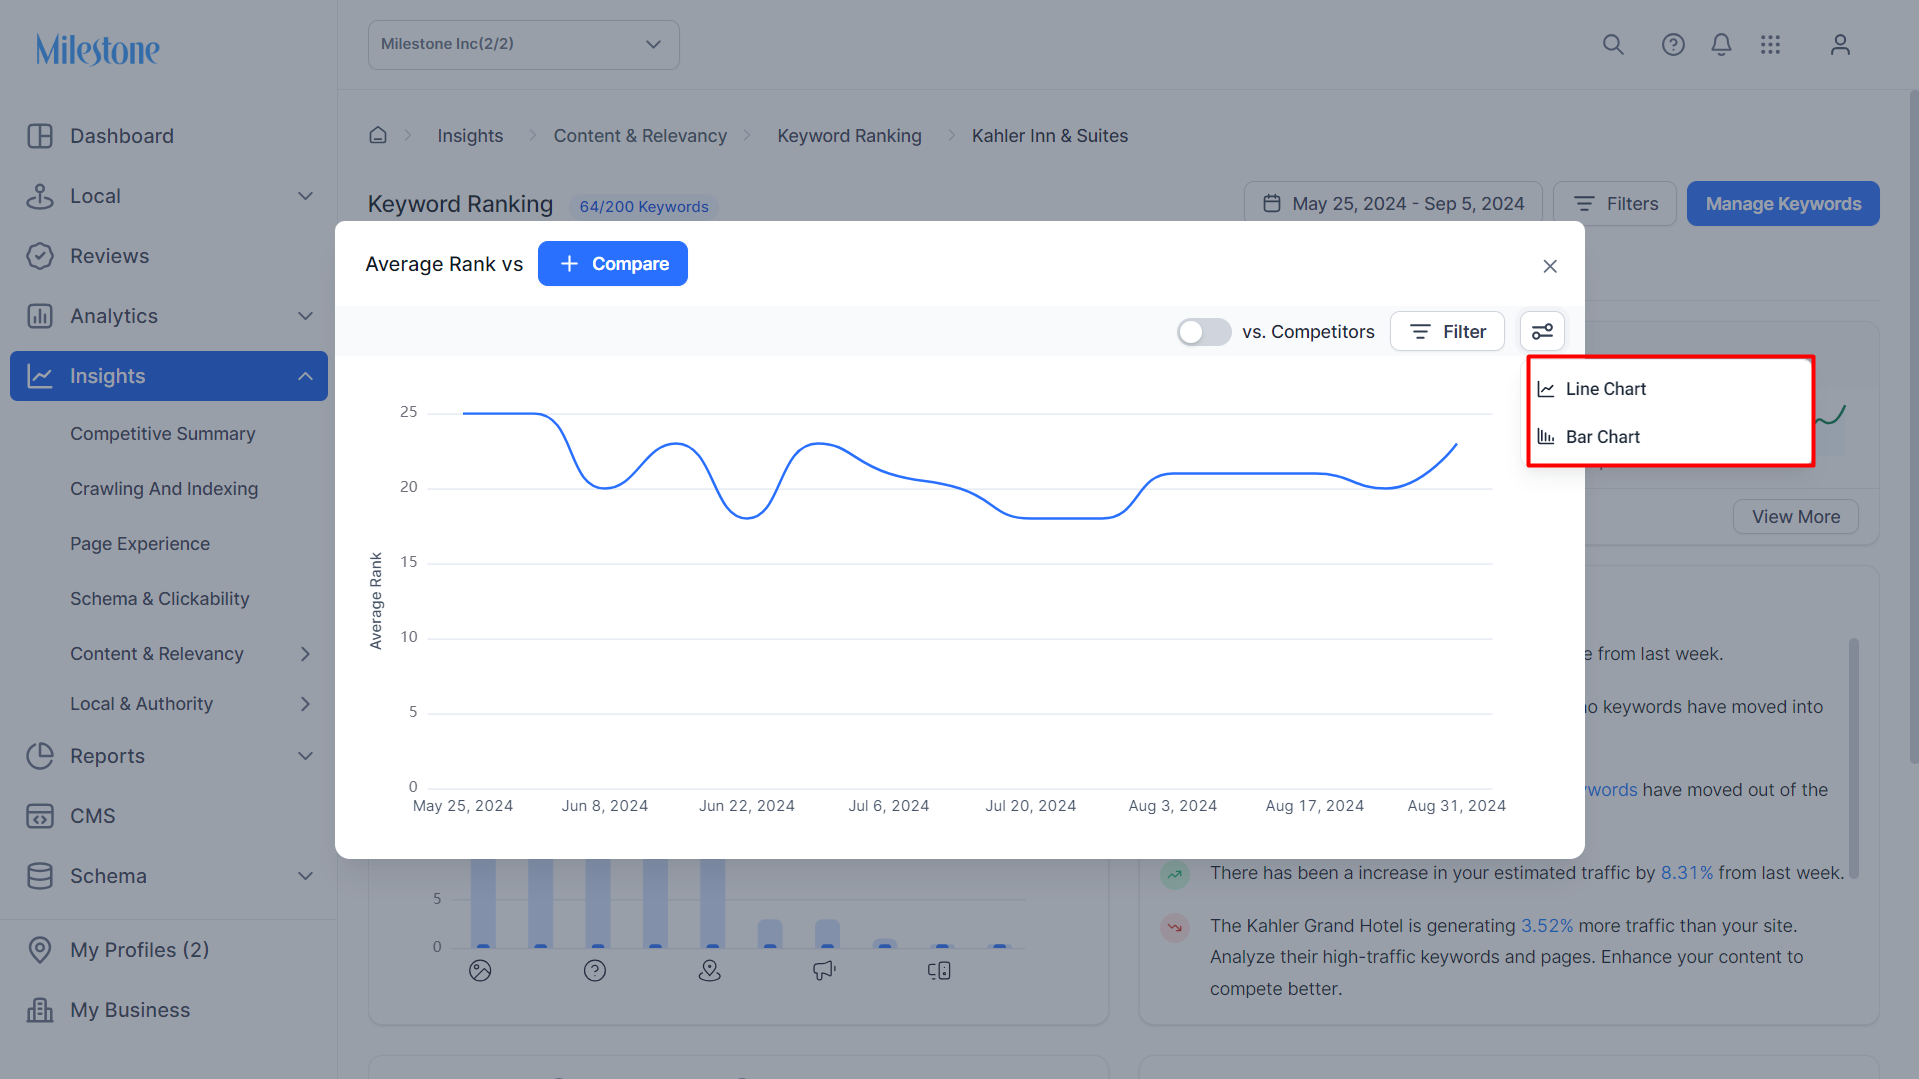Image resolution: width=1919 pixels, height=1079 pixels.
Task: Open the apps grid menu
Action: pyautogui.click(x=1771, y=45)
